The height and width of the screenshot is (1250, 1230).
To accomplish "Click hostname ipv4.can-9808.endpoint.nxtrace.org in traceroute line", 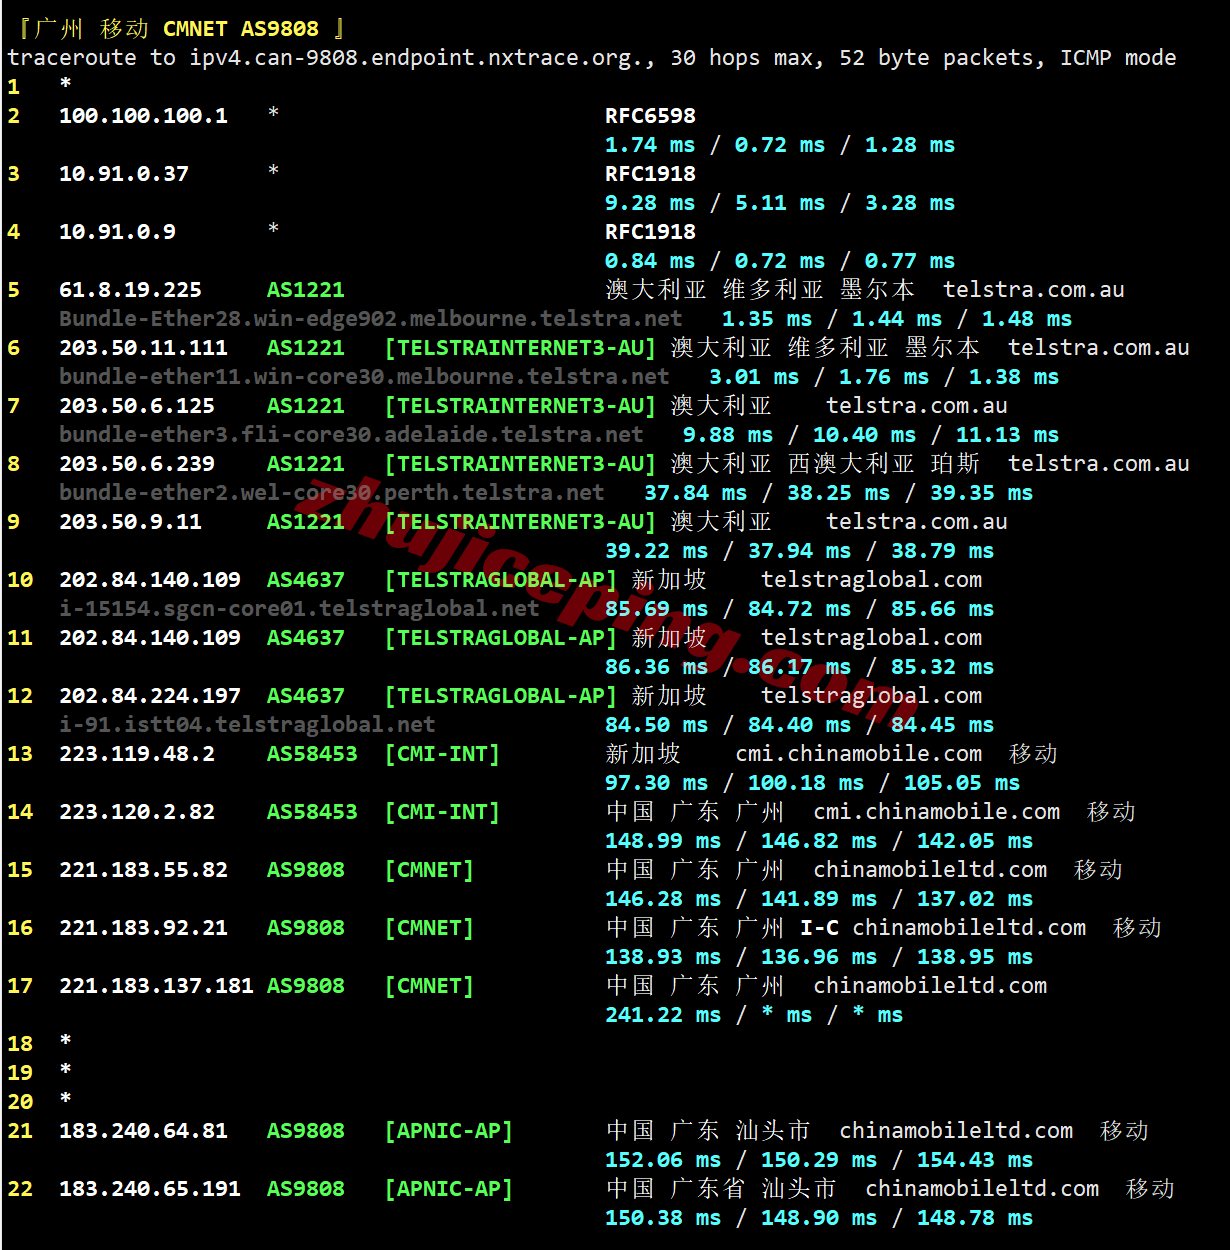I will (416, 58).
